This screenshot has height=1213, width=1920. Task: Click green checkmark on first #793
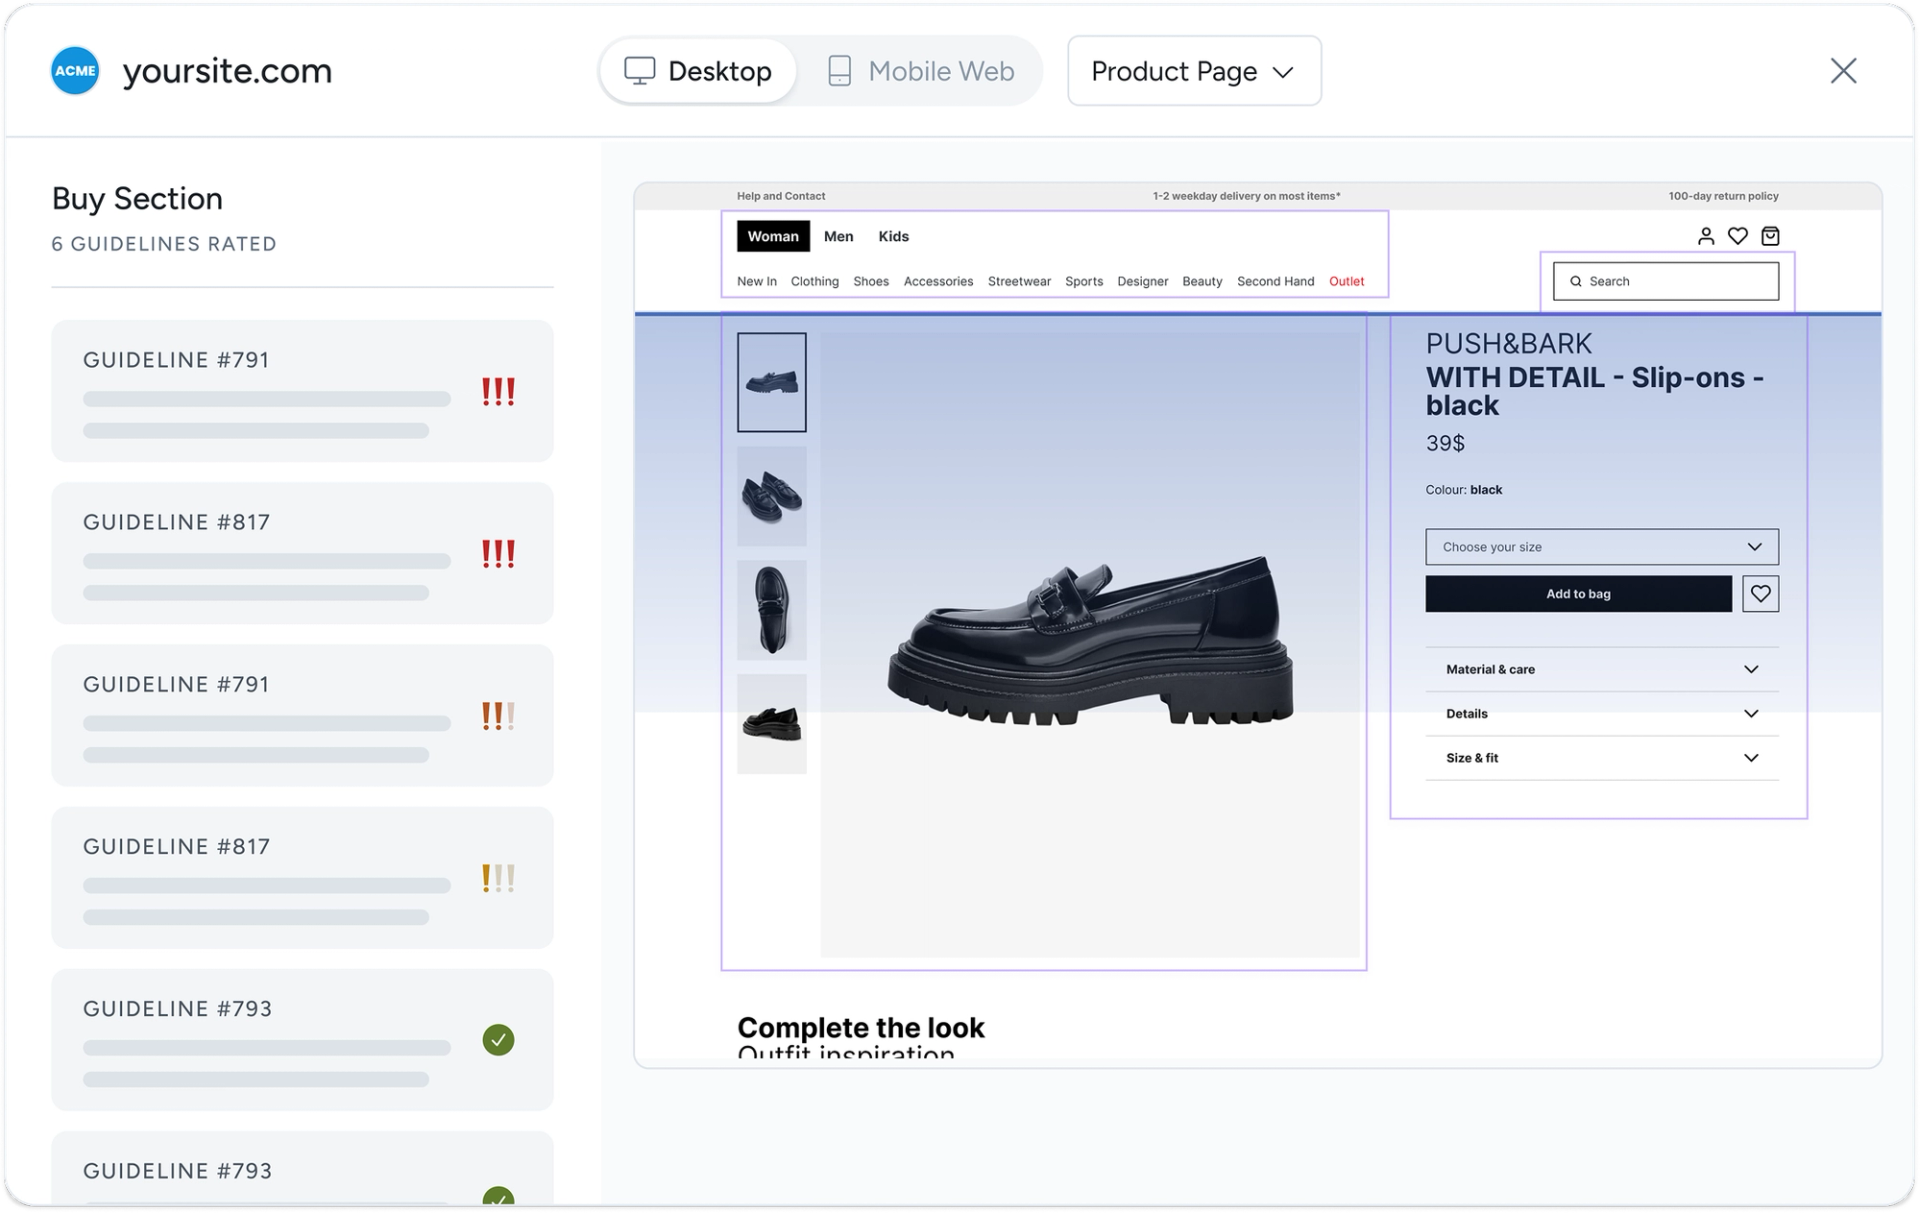coord(498,1040)
